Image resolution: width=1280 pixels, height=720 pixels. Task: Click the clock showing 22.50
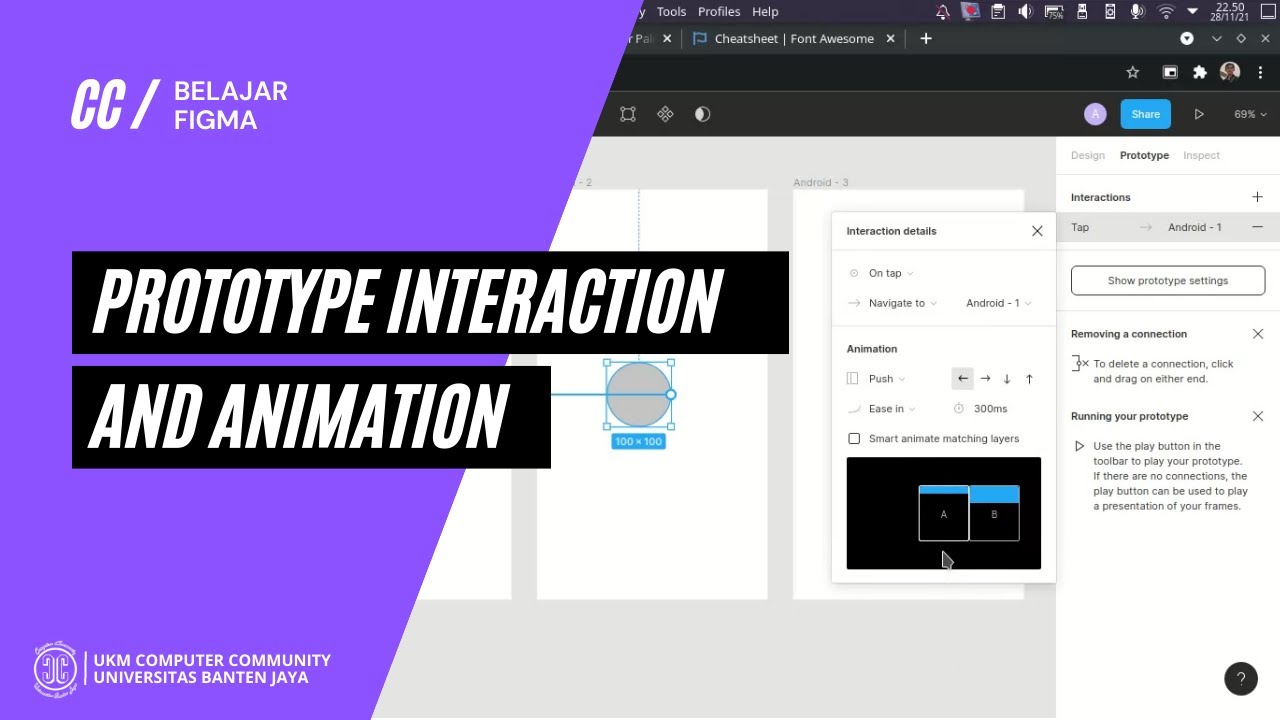[1230, 11]
